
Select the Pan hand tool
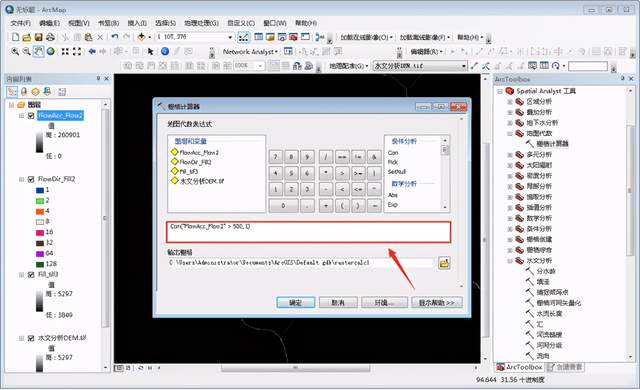[x=39, y=51]
